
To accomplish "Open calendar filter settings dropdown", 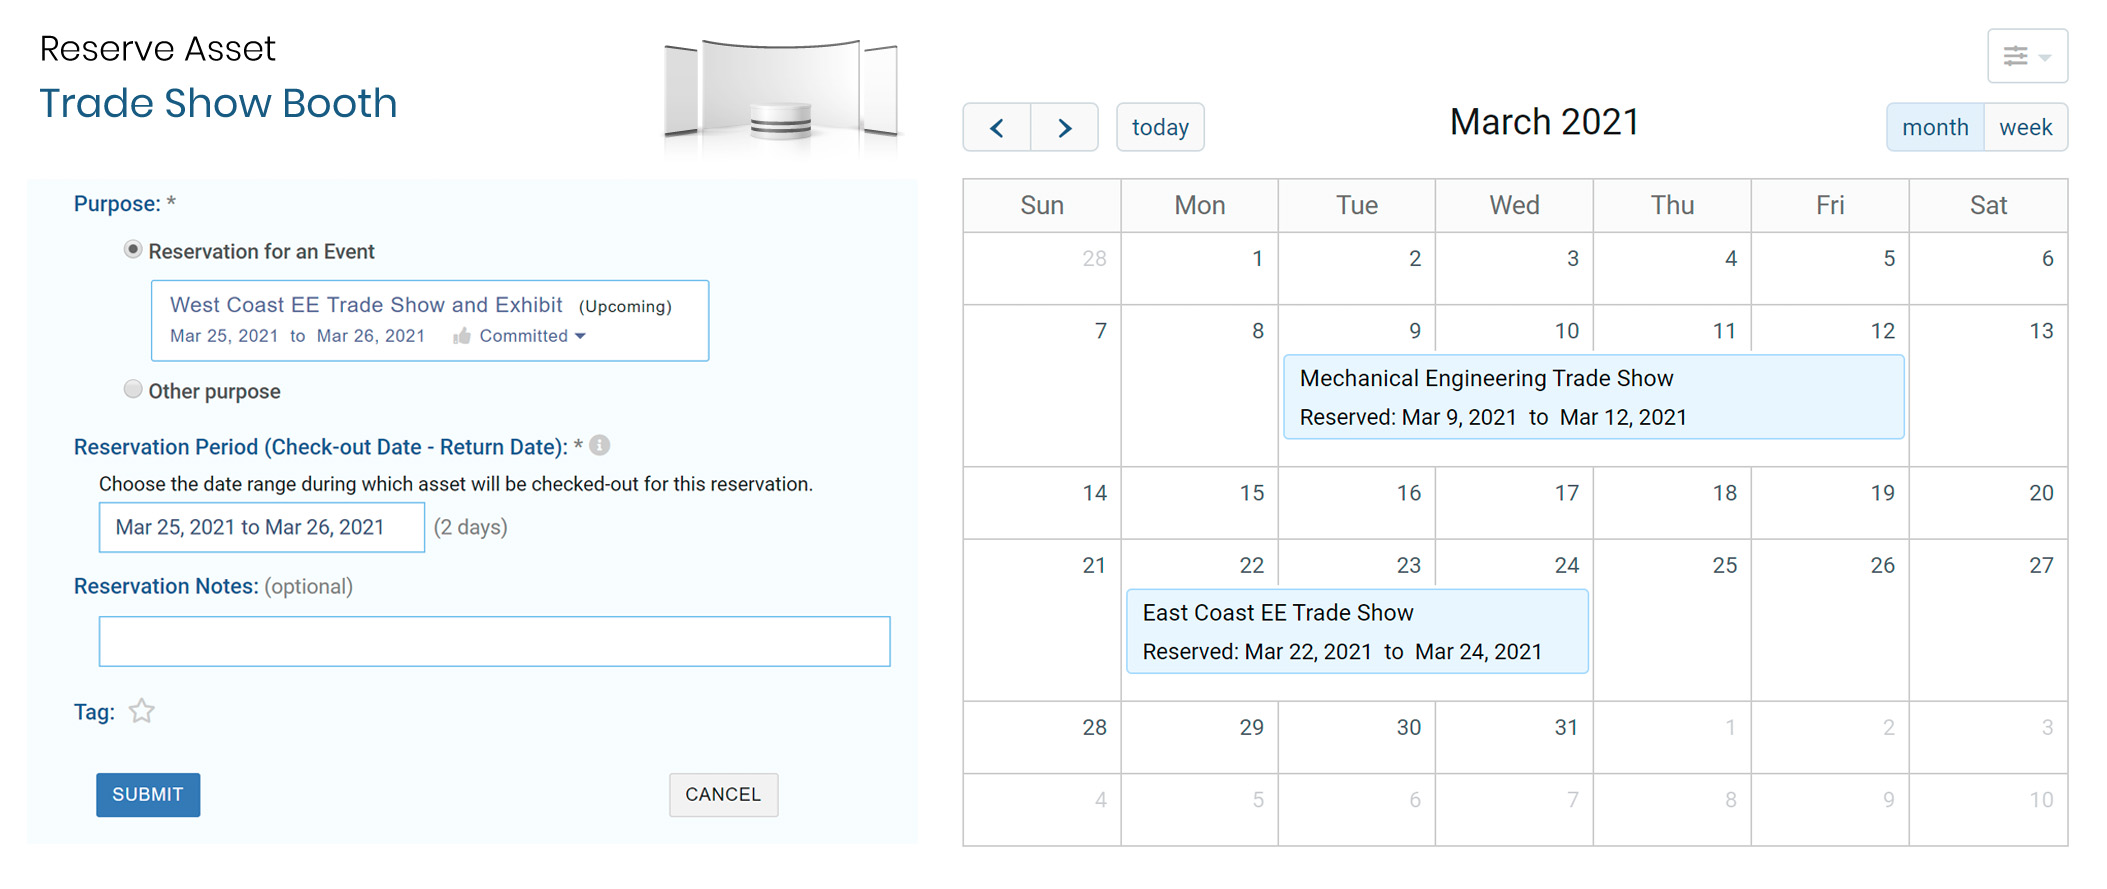I will [x=2027, y=56].
